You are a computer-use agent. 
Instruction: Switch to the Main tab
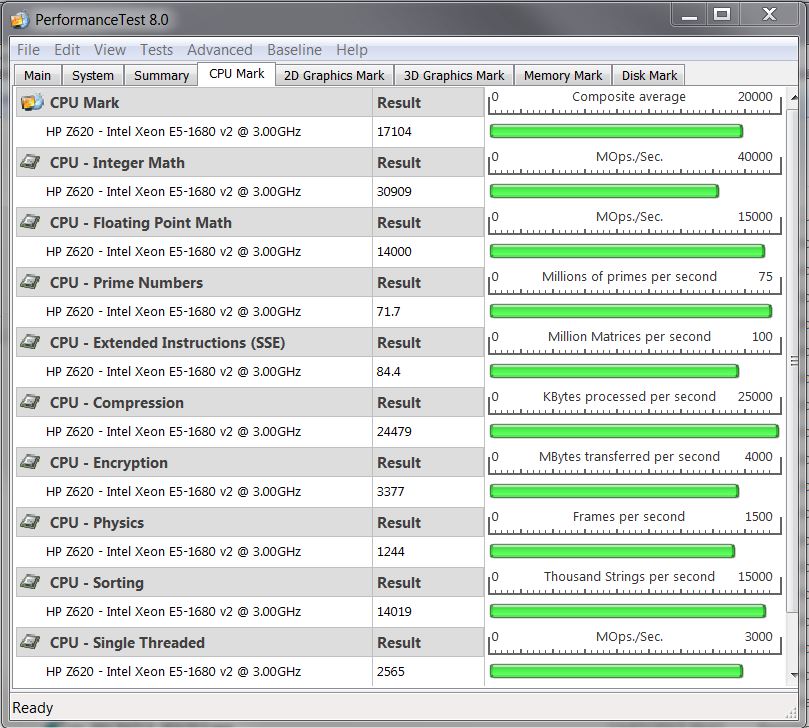[x=37, y=75]
